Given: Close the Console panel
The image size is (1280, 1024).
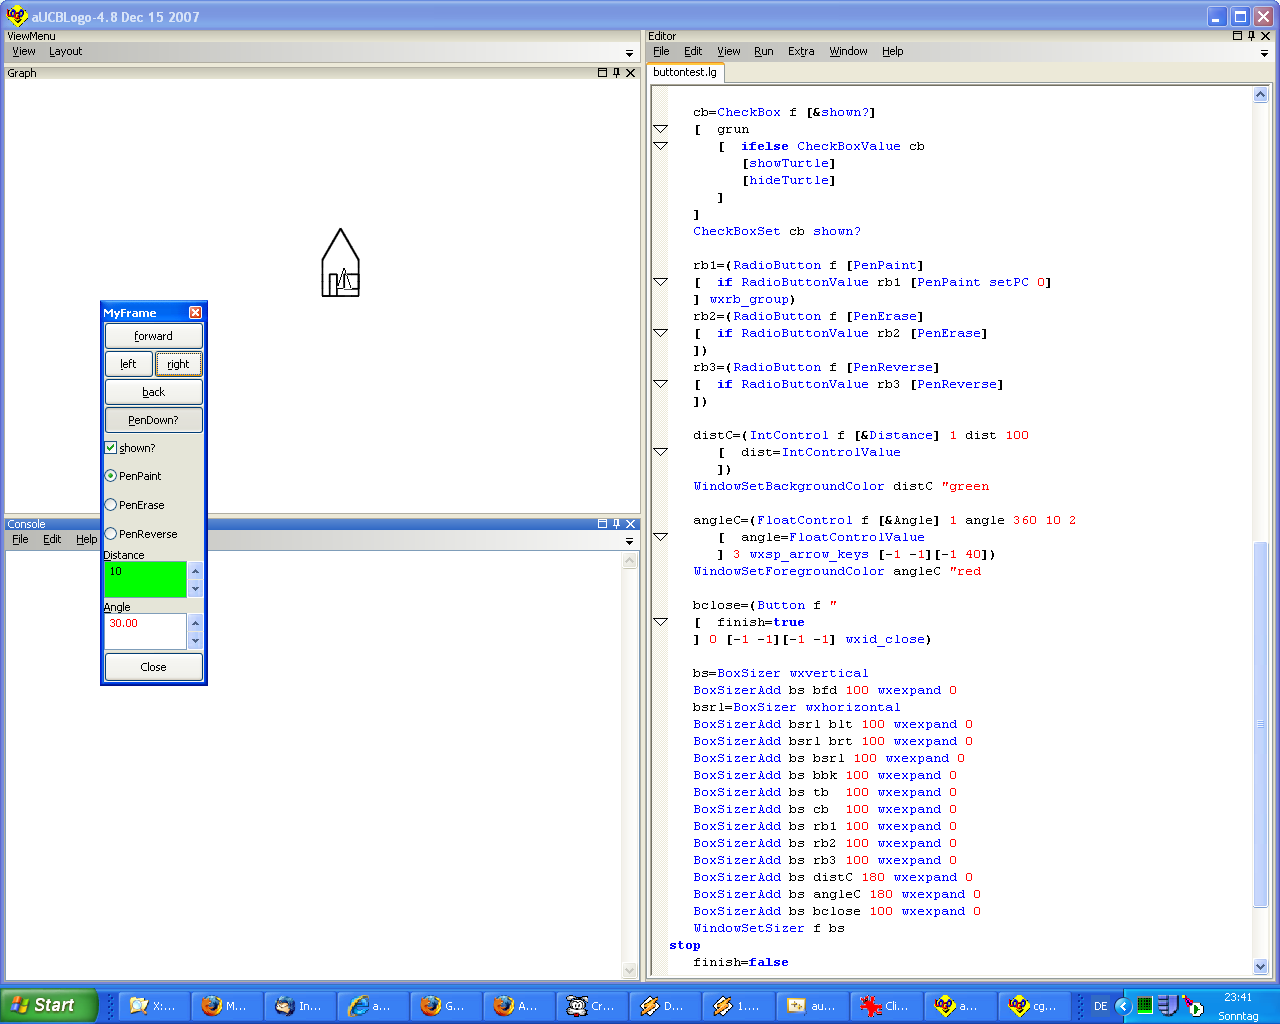Looking at the screenshot, I should point(630,524).
